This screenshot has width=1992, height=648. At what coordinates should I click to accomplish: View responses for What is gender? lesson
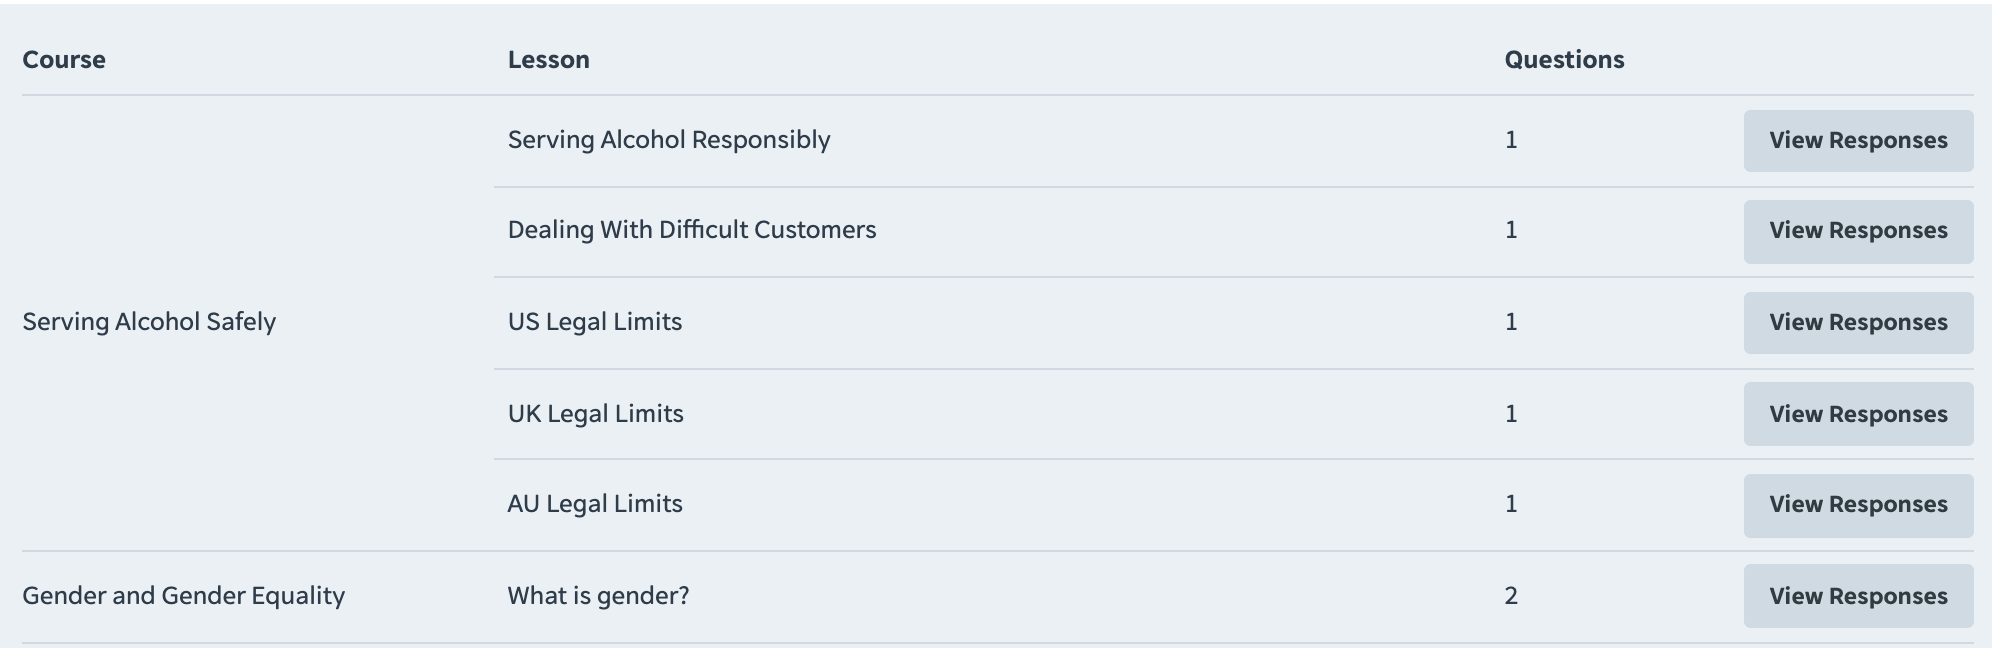[1857, 595]
